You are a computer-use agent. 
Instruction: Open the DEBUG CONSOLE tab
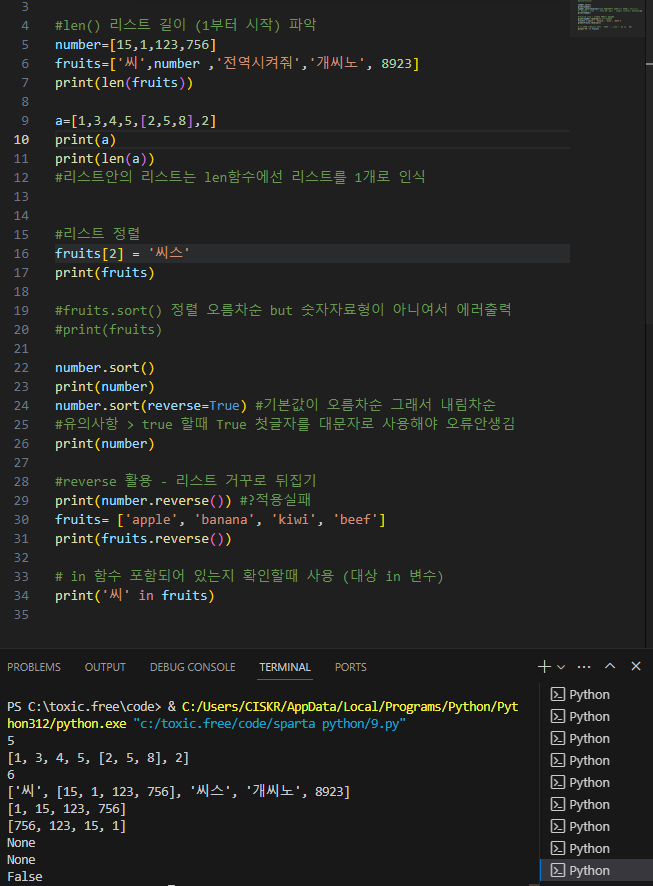pyautogui.click(x=193, y=667)
